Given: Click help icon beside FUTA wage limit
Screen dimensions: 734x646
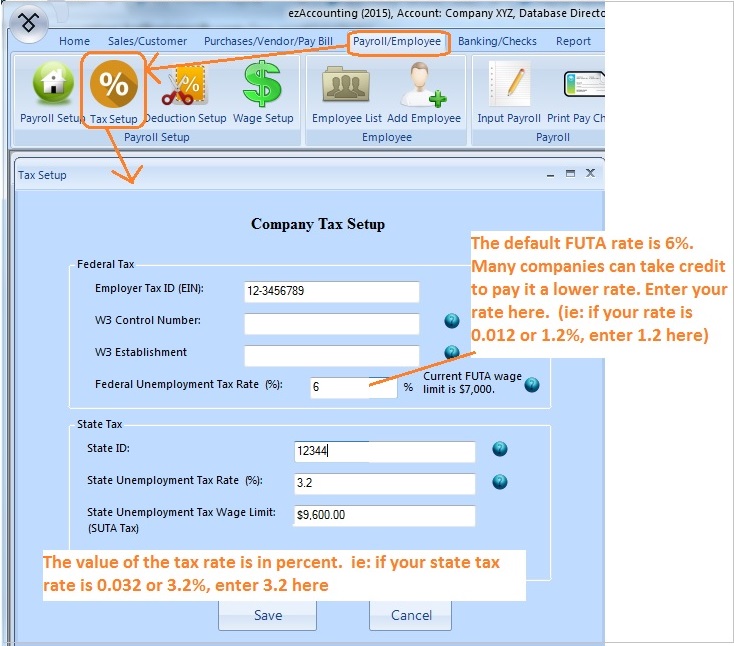Looking at the screenshot, I should coord(532,385).
